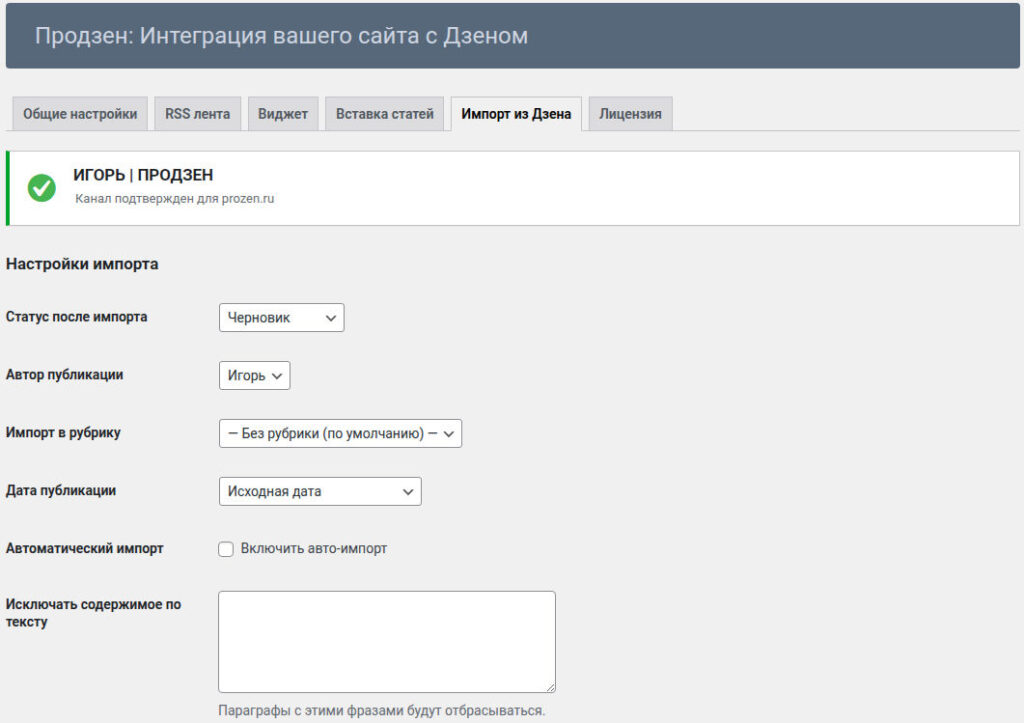Image resolution: width=1024 pixels, height=723 pixels.
Task: Click the green checkmark confirmation icon
Action: point(42,187)
